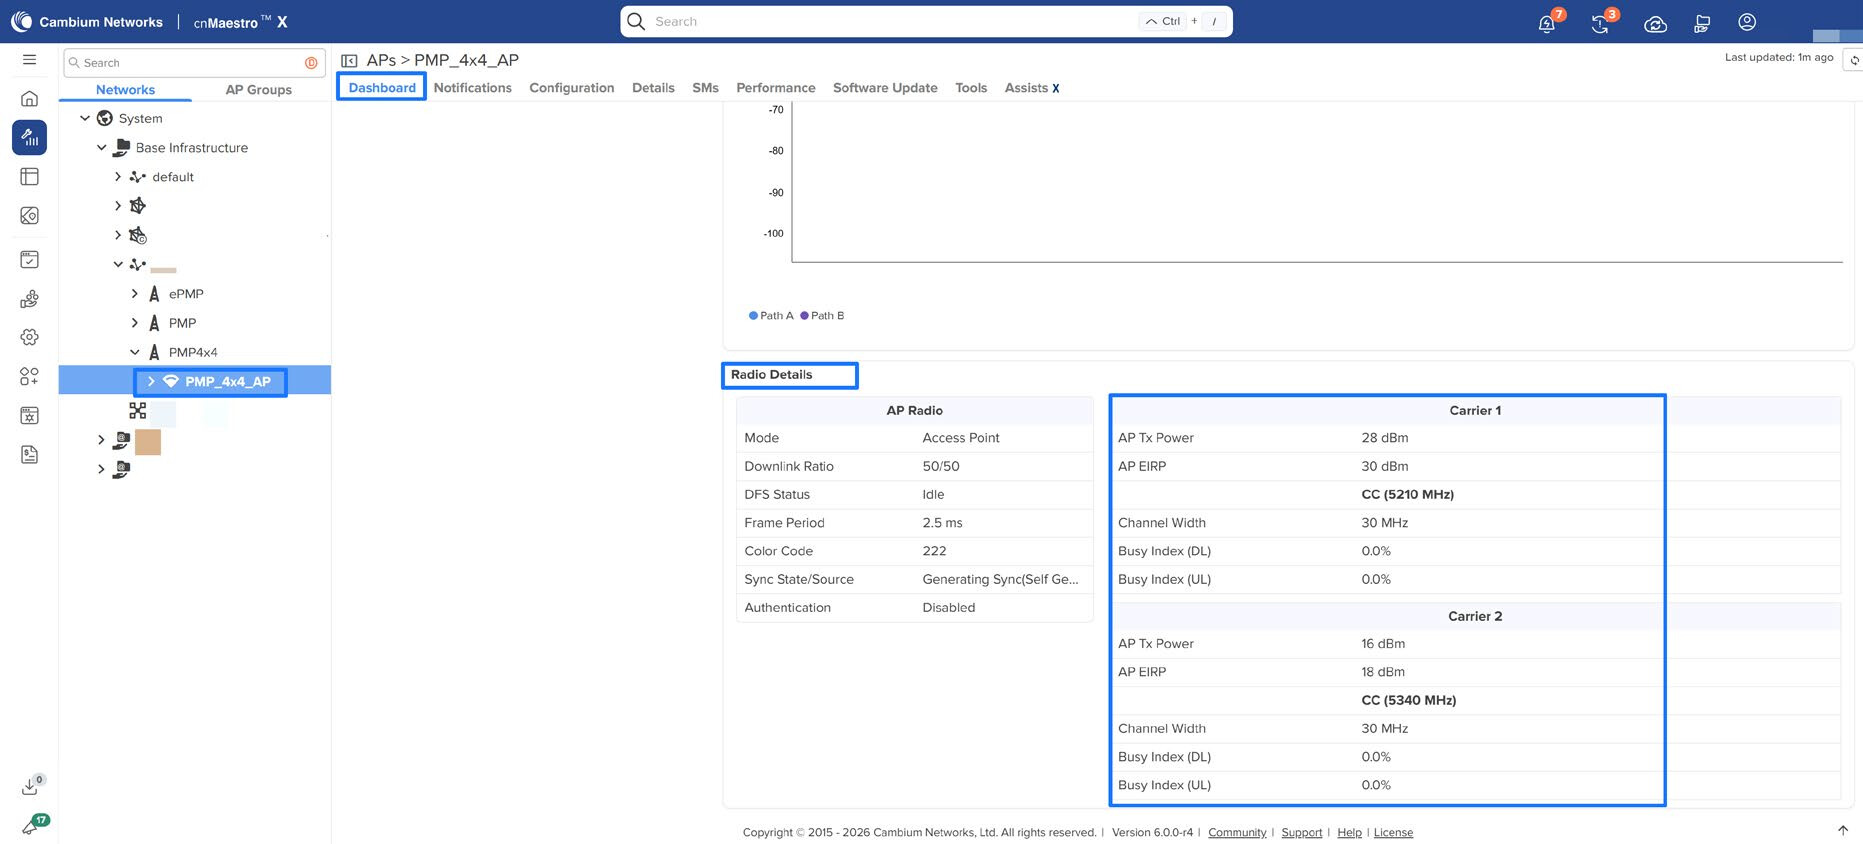Open the table layout sidebar icon
Image resolution: width=1863 pixels, height=844 pixels.
30,177
